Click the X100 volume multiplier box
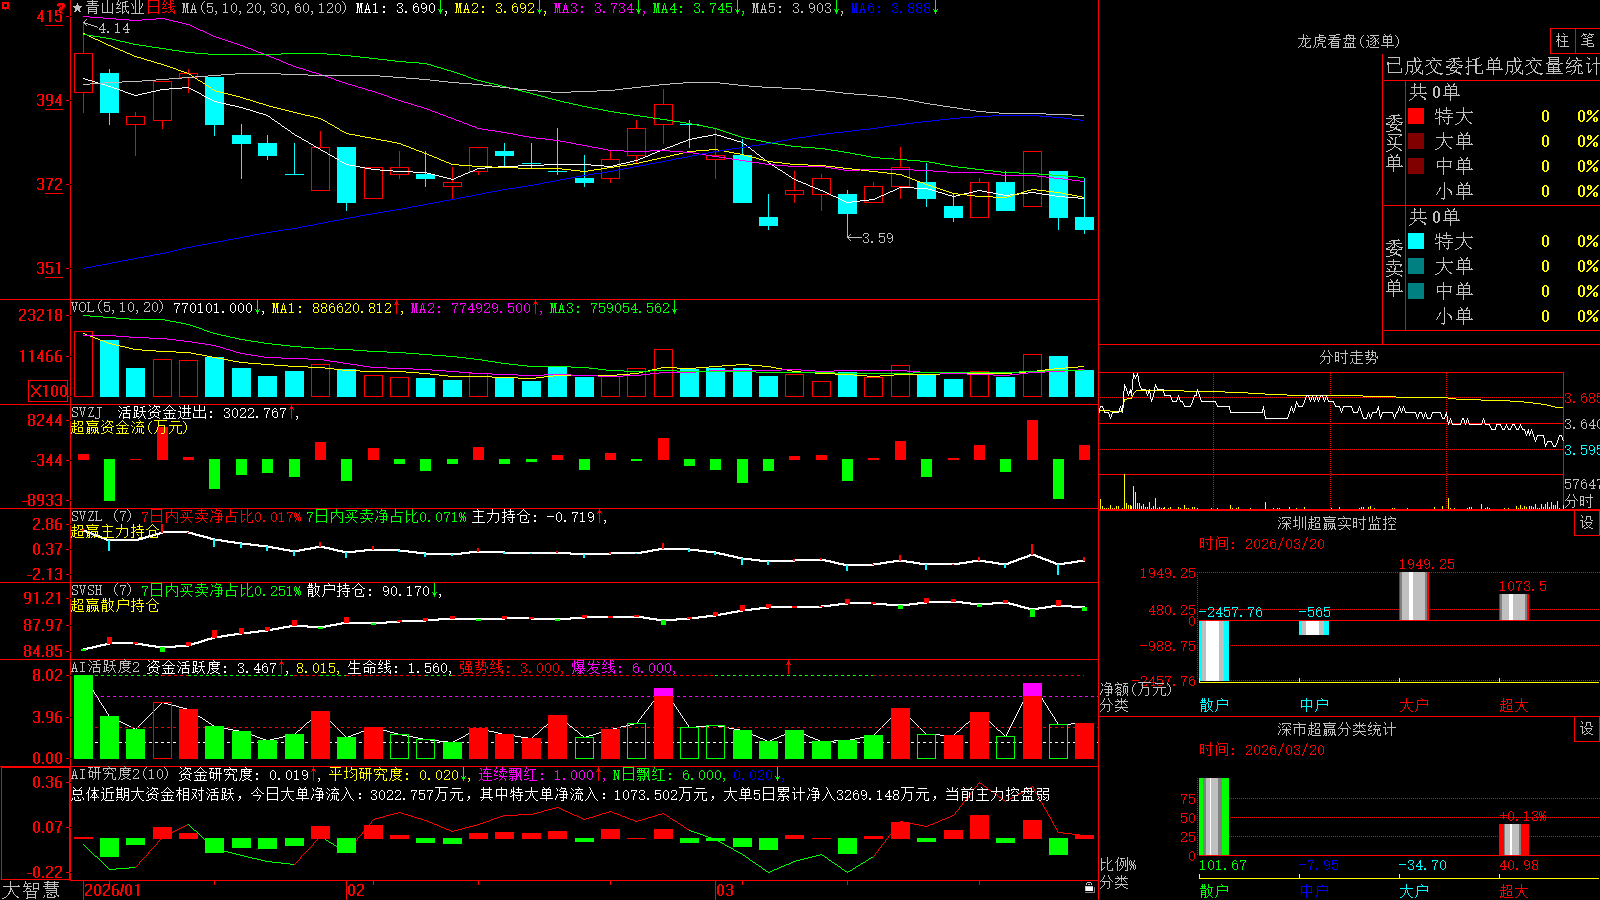Viewport: 1600px width, 900px height. 48,391
